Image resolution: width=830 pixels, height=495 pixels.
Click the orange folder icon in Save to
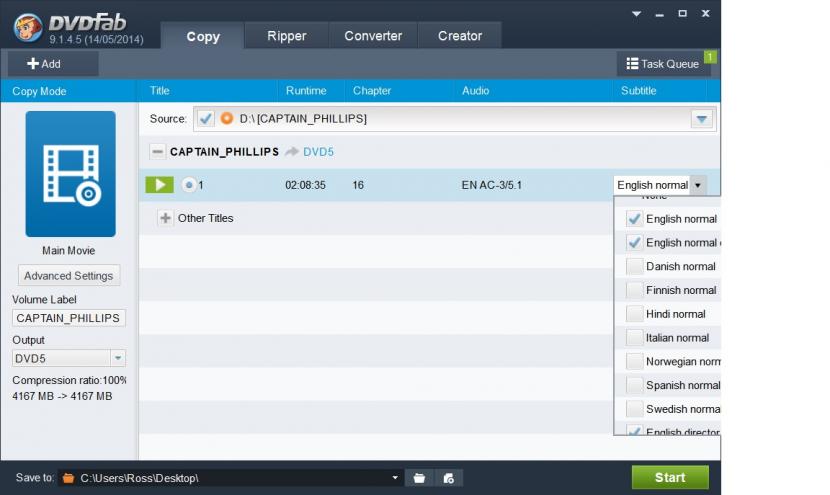(x=68, y=478)
